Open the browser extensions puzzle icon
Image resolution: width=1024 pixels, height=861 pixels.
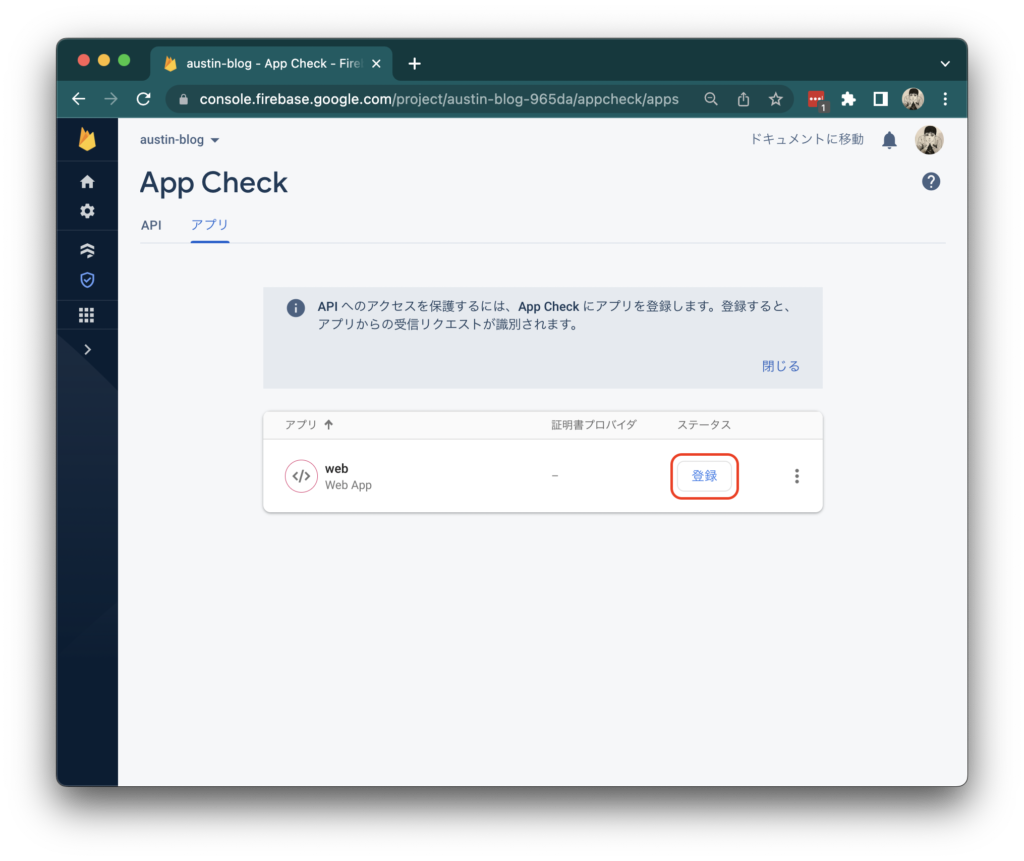849,99
